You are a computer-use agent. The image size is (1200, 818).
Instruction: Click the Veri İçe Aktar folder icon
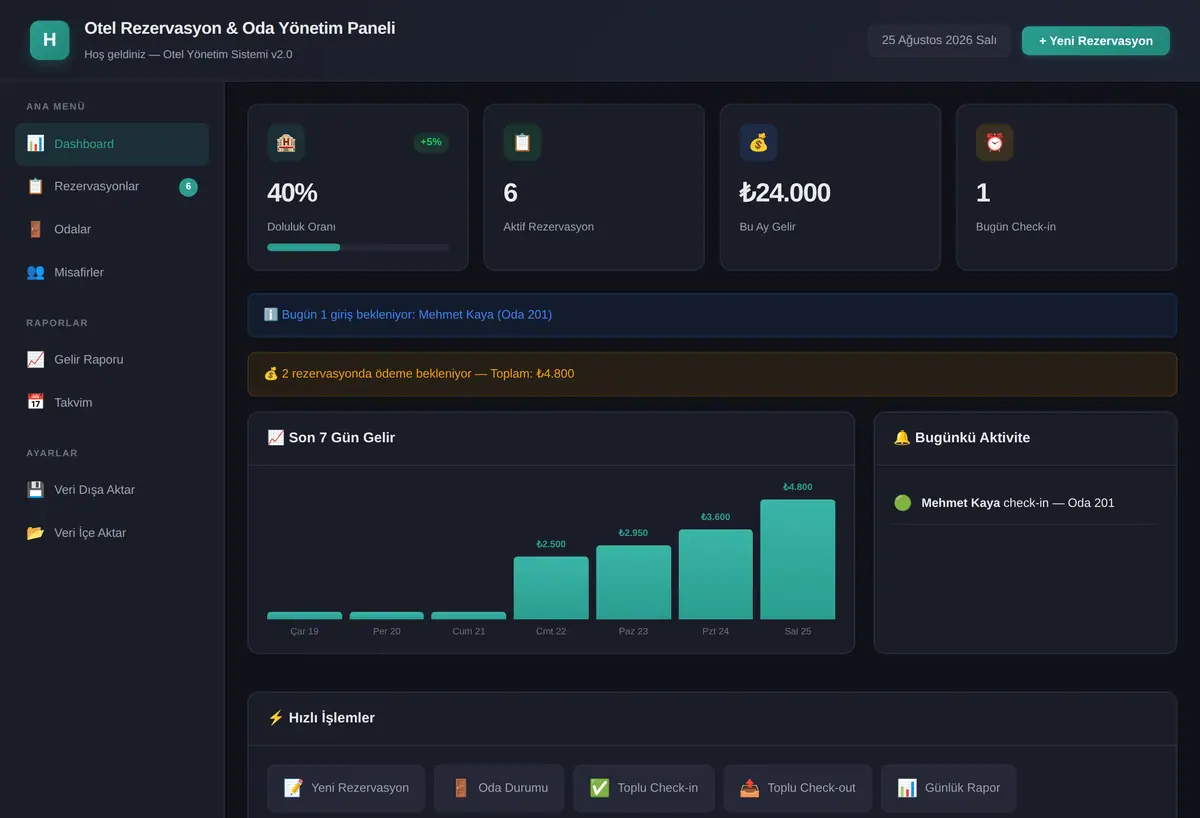click(x=35, y=533)
